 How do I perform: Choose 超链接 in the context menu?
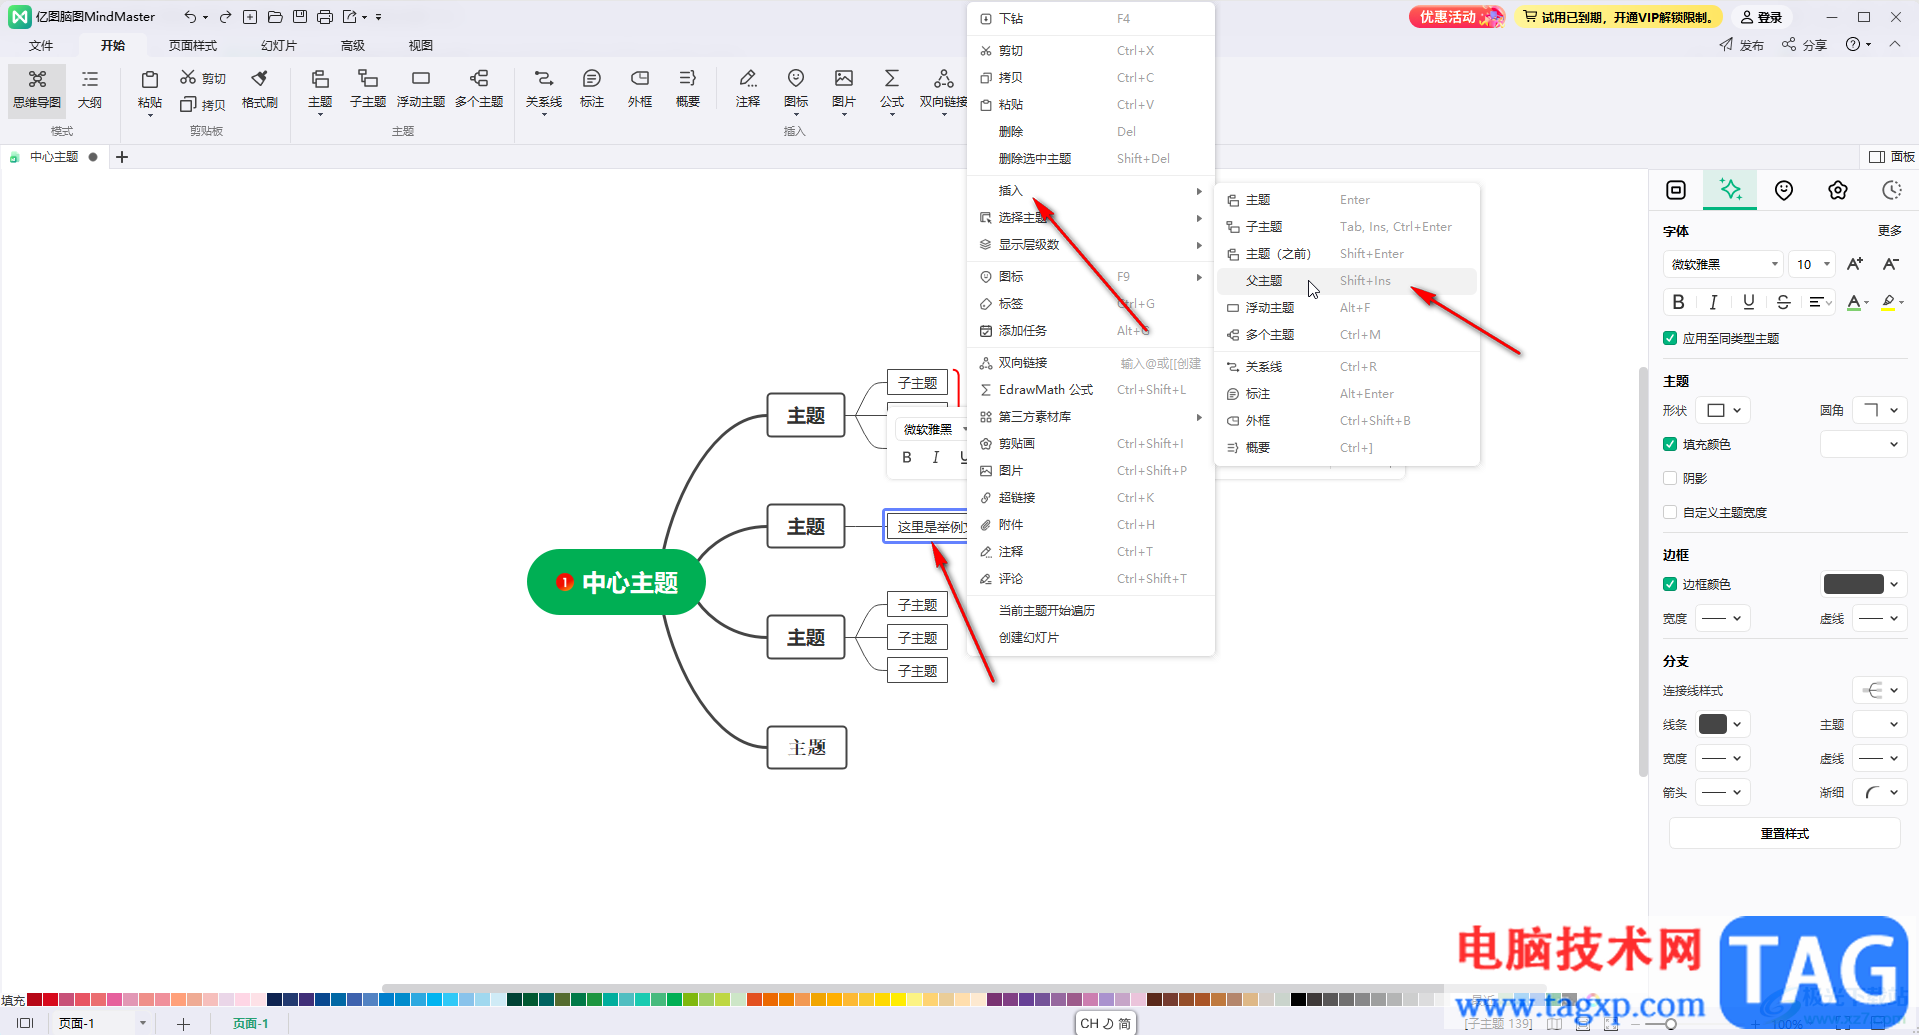point(1091,497)
